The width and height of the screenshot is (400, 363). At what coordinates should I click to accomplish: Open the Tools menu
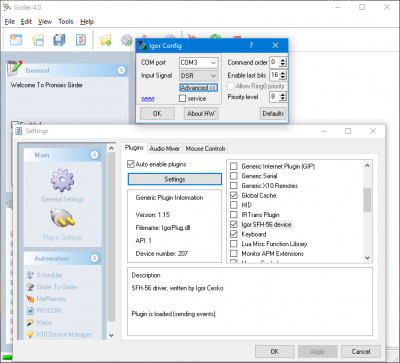pyautogui.click(x=66, y=22)
